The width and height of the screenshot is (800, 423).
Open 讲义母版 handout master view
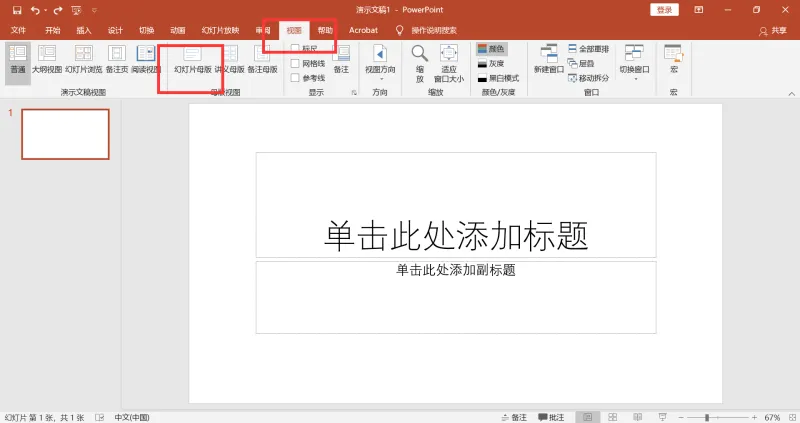[230, 60]
